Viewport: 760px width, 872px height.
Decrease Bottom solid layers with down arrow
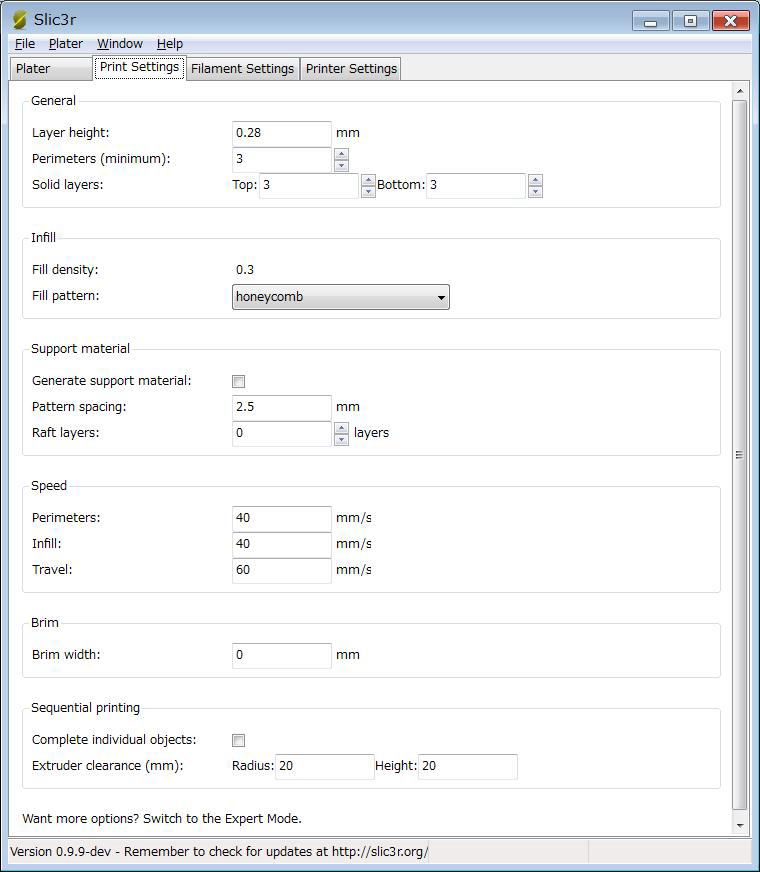(x=535, y=191)
